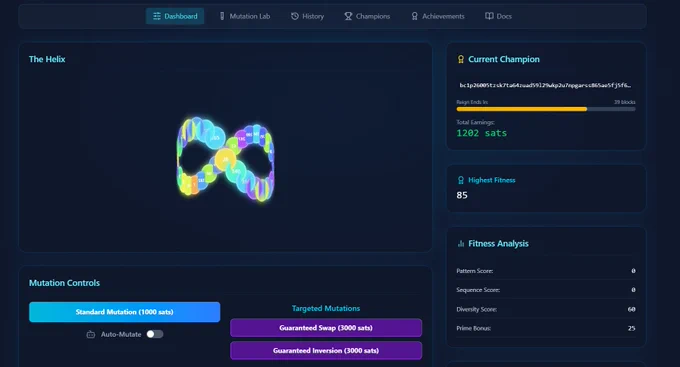Open the Dashboard tab
The width and height of the screenshot is (680, 367).
pyautogui.click(x=175, y=16)
